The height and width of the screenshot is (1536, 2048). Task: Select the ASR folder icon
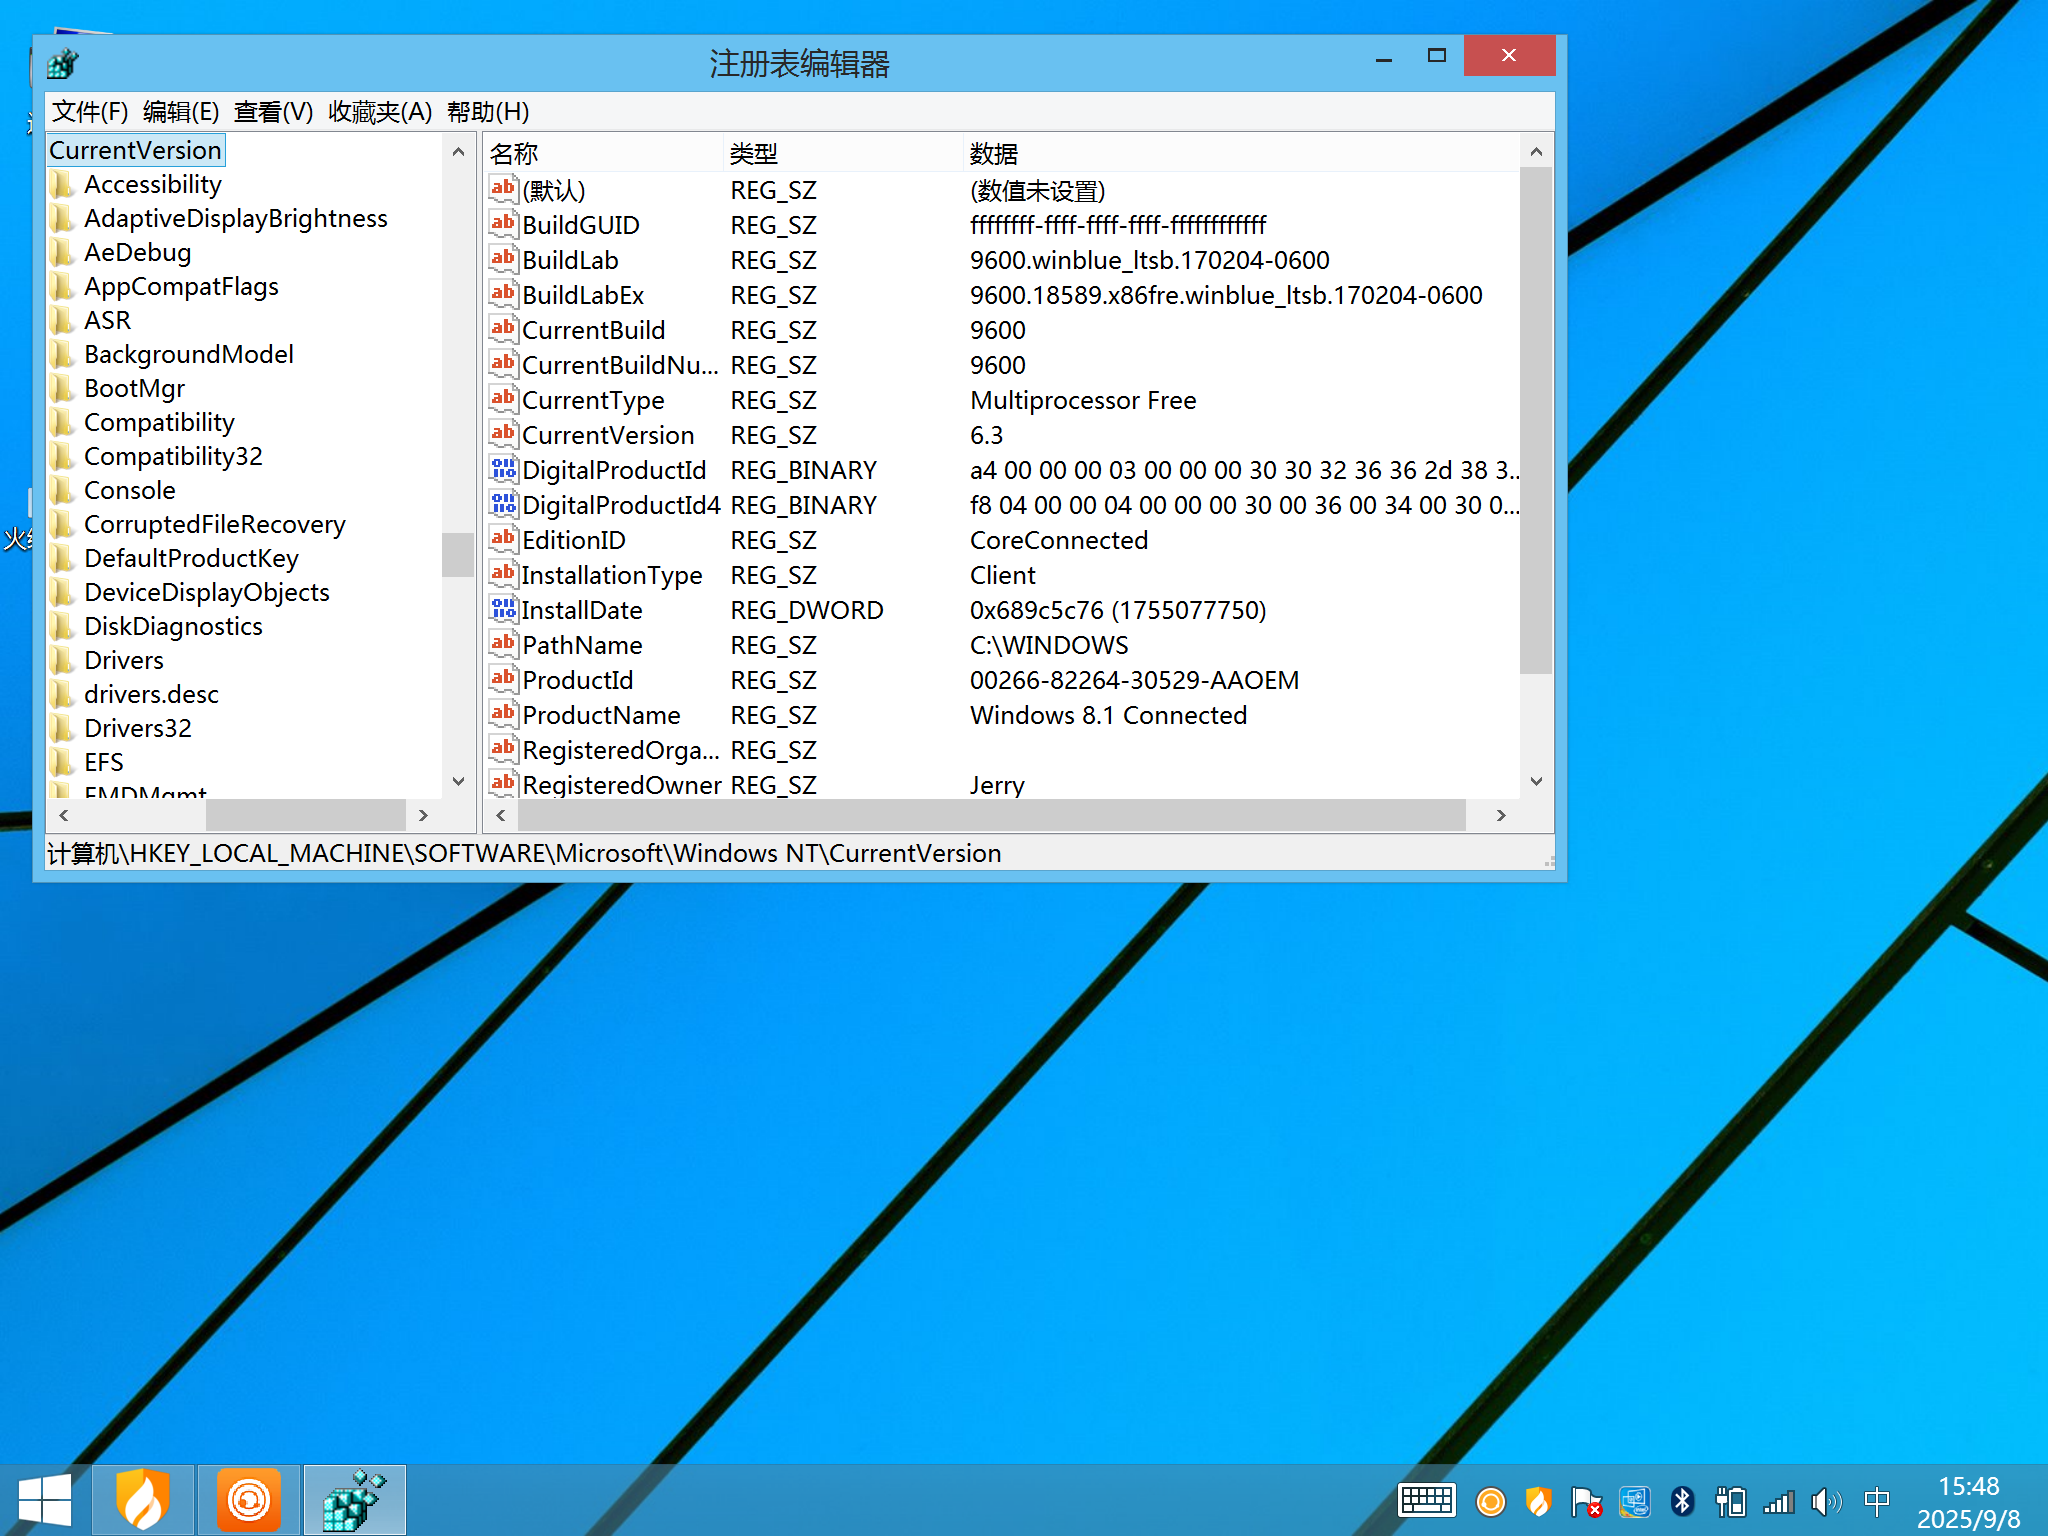click(x=63, y=321)
